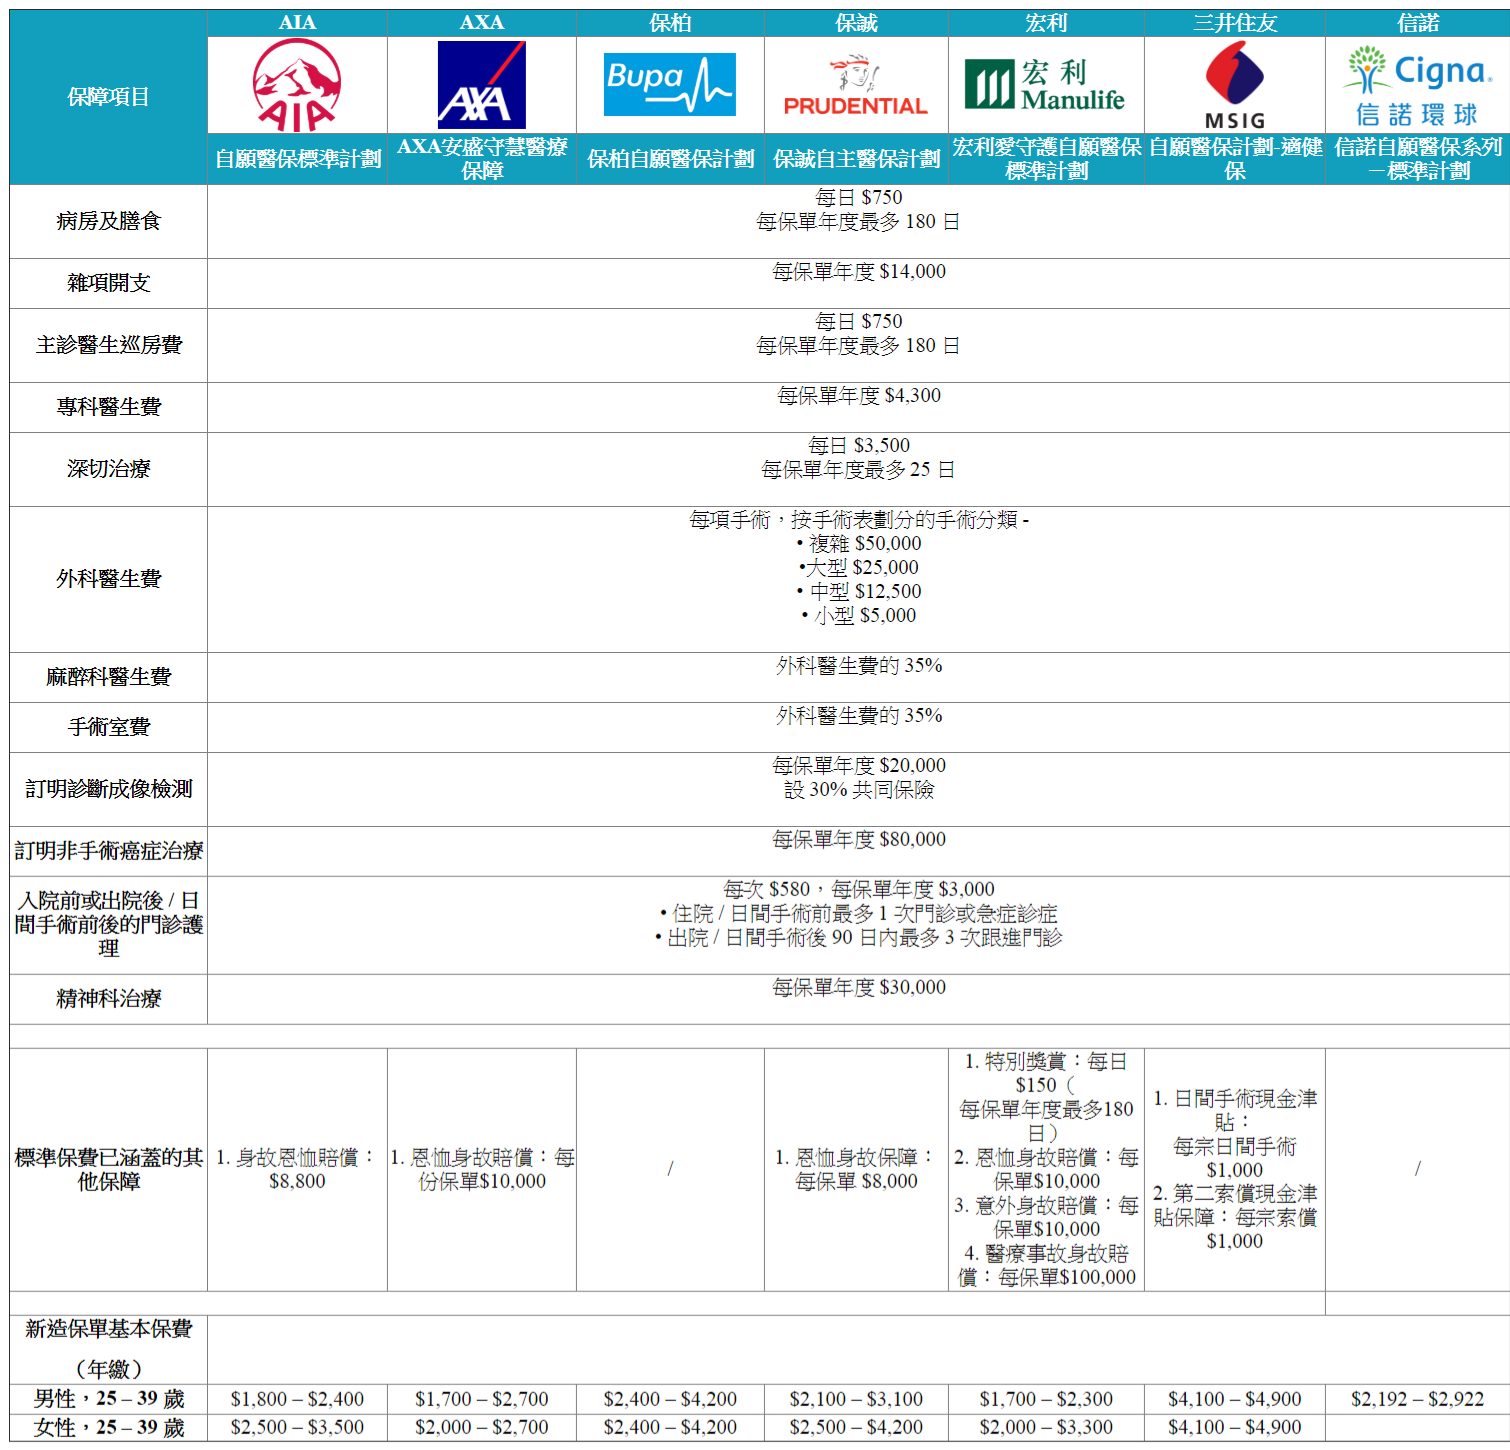This screenshot has width=1510, height=1450.
Task: Select the 專科醫生費 row label
Action: click(x=108, y=407)
